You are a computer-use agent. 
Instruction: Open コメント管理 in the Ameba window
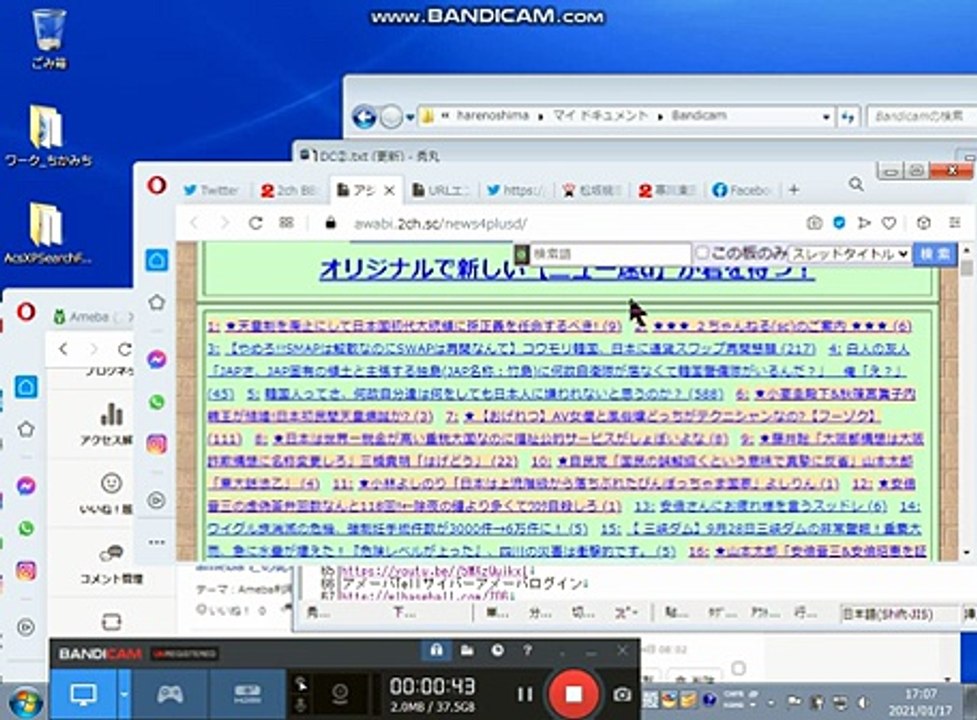tap(111, 565)
